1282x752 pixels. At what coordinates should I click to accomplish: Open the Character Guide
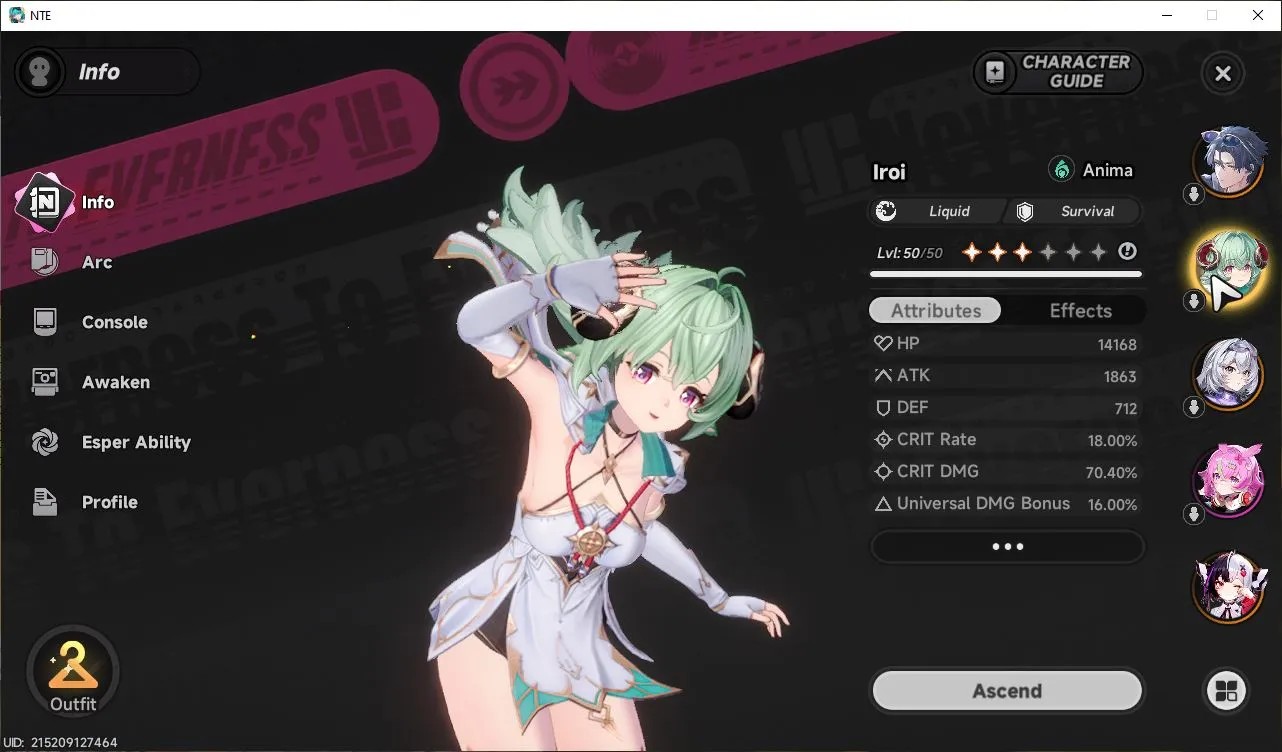pos(1057,72)
